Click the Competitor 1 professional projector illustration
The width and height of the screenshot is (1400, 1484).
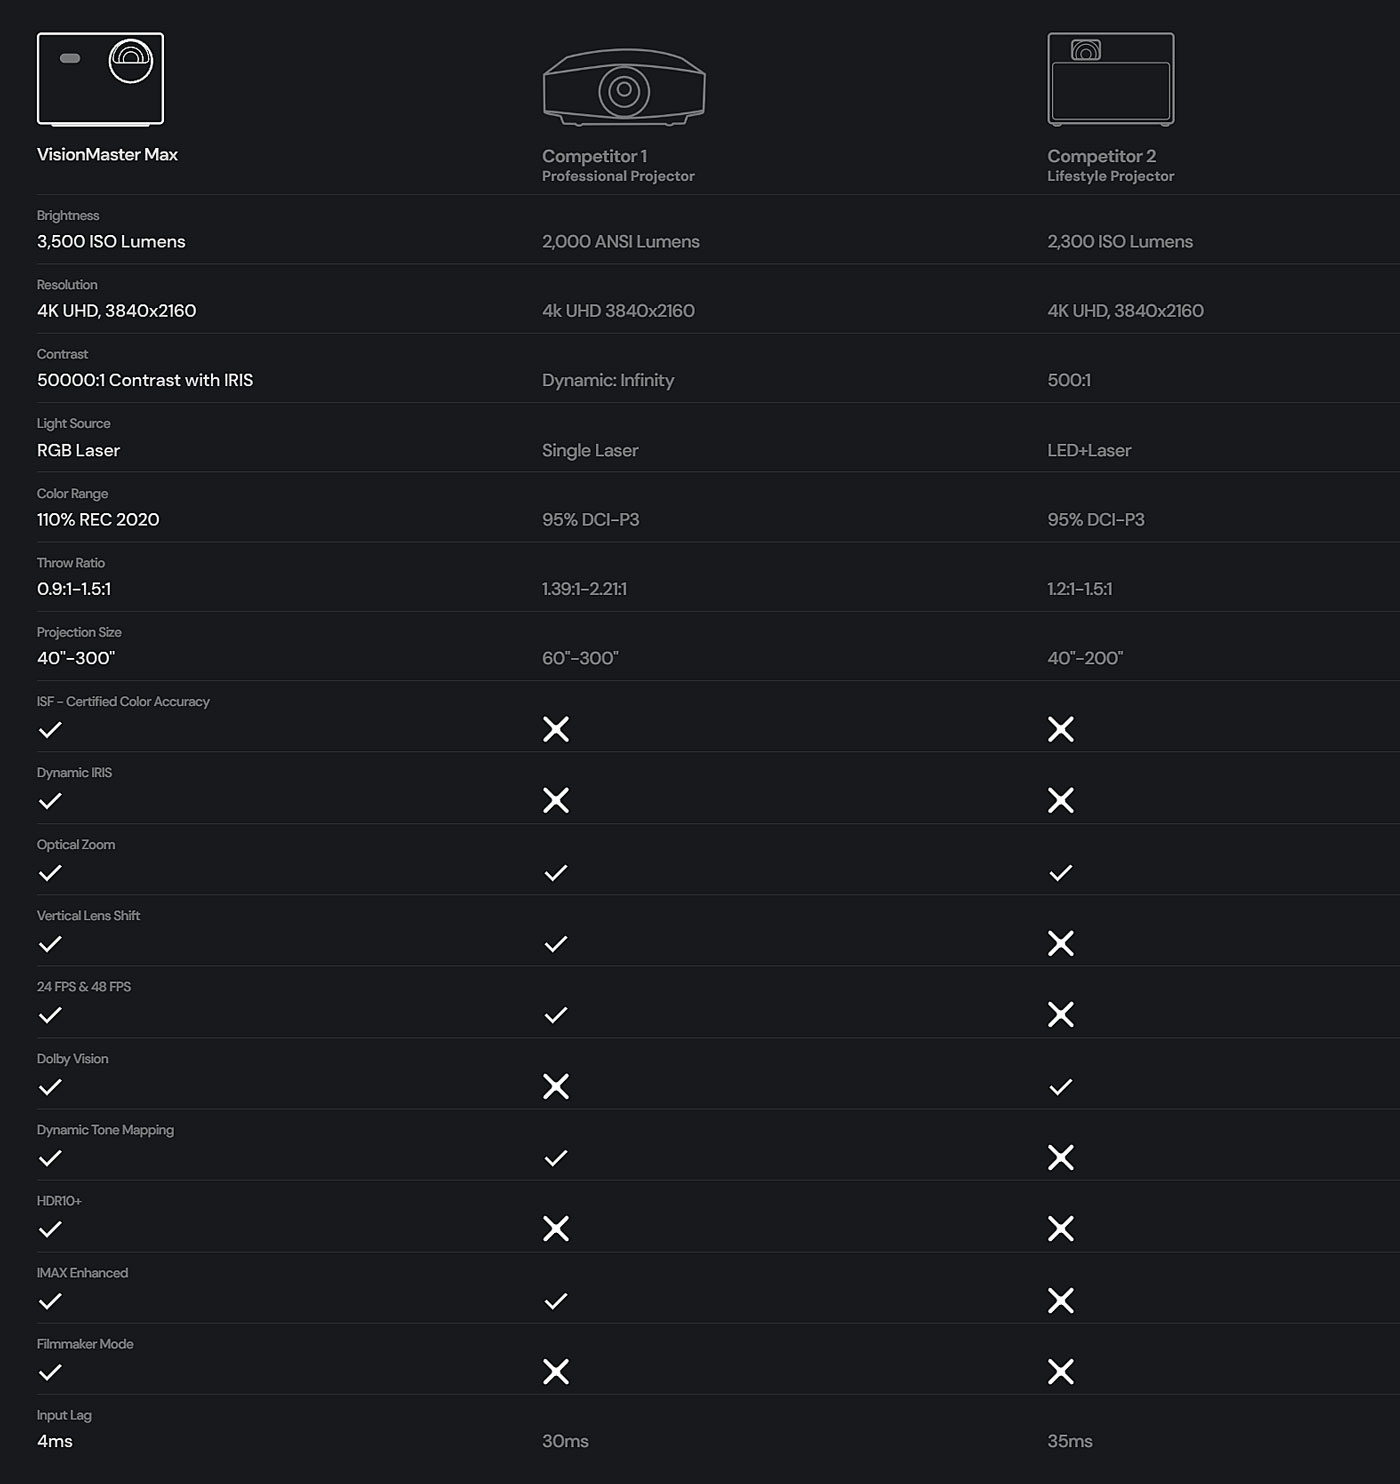coord(624,89)
